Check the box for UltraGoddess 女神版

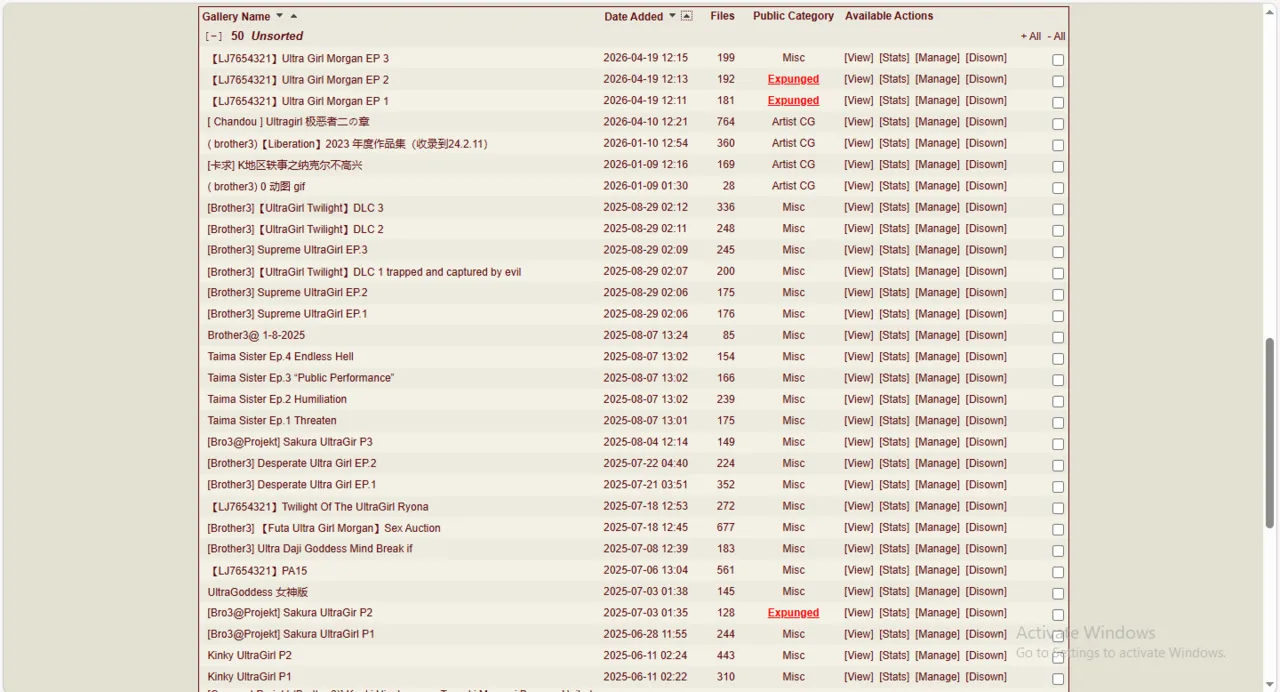coord(1058,593)
